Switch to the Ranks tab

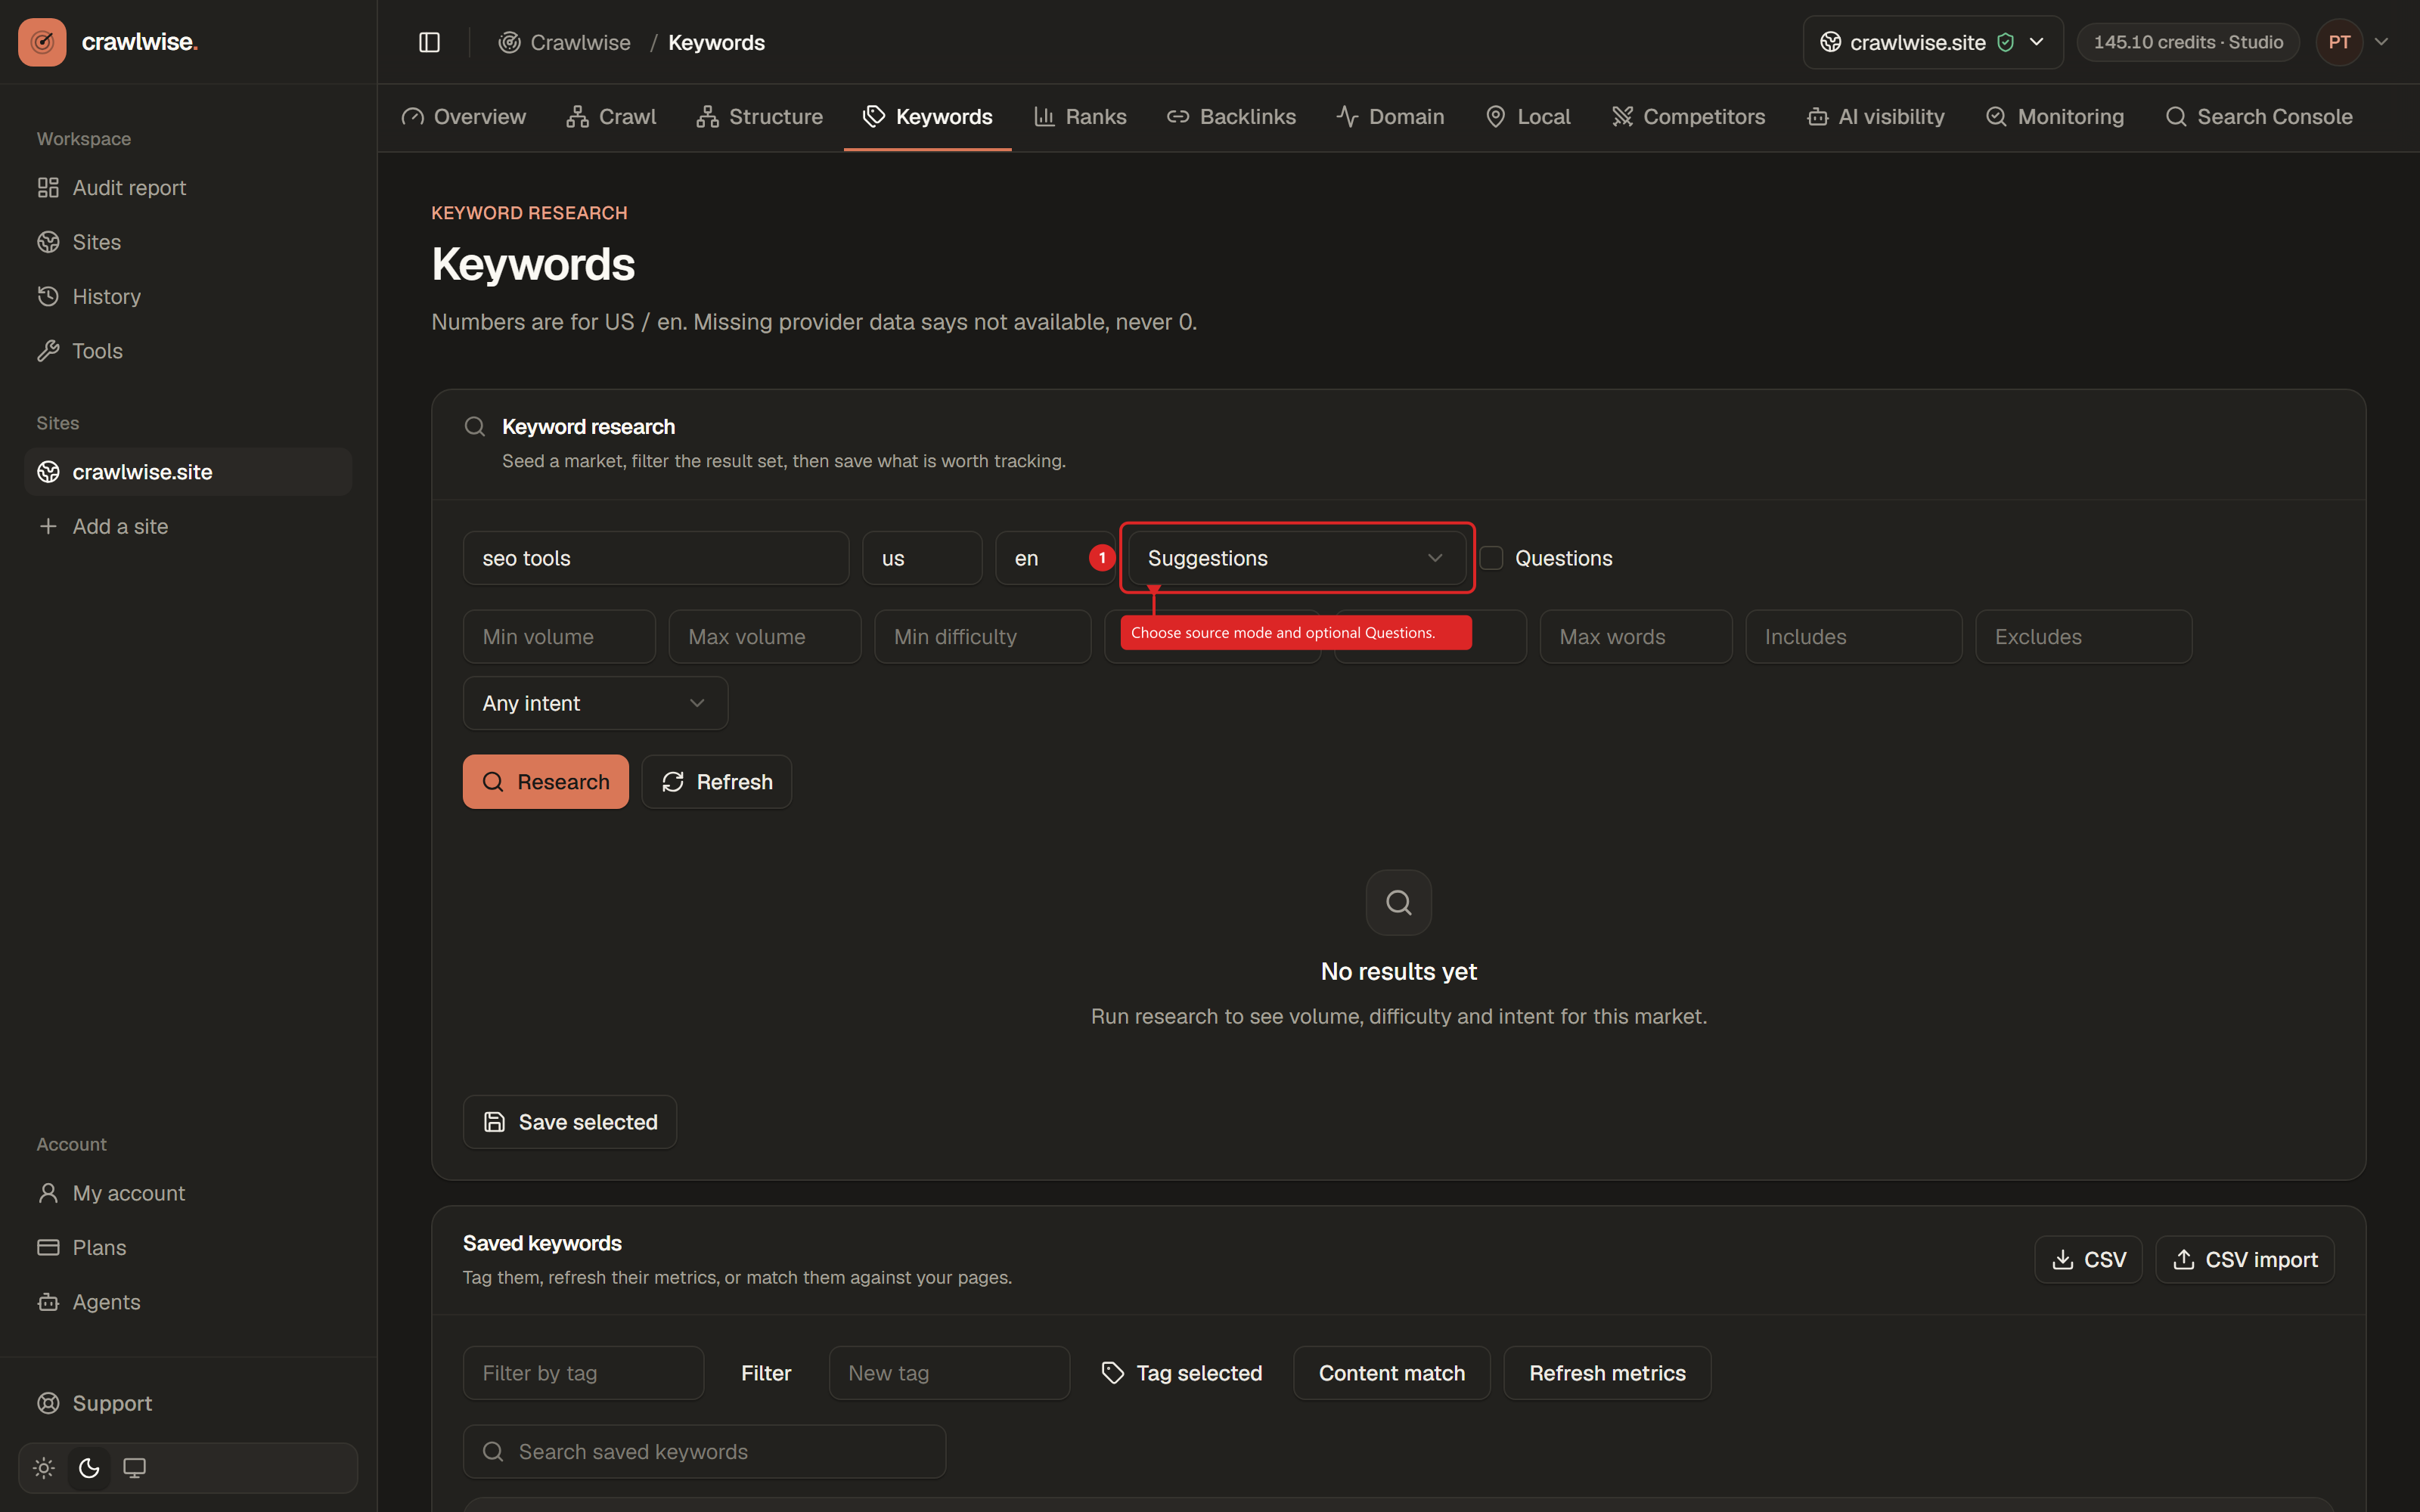(1080, 117)
